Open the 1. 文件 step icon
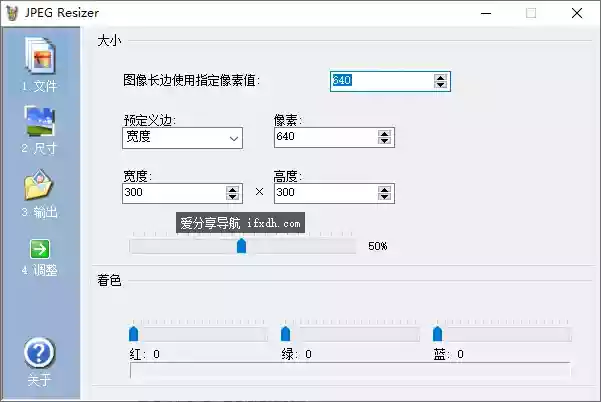This screenshot has height=402, width=601. pyautogui.click(x=40, y=56)
